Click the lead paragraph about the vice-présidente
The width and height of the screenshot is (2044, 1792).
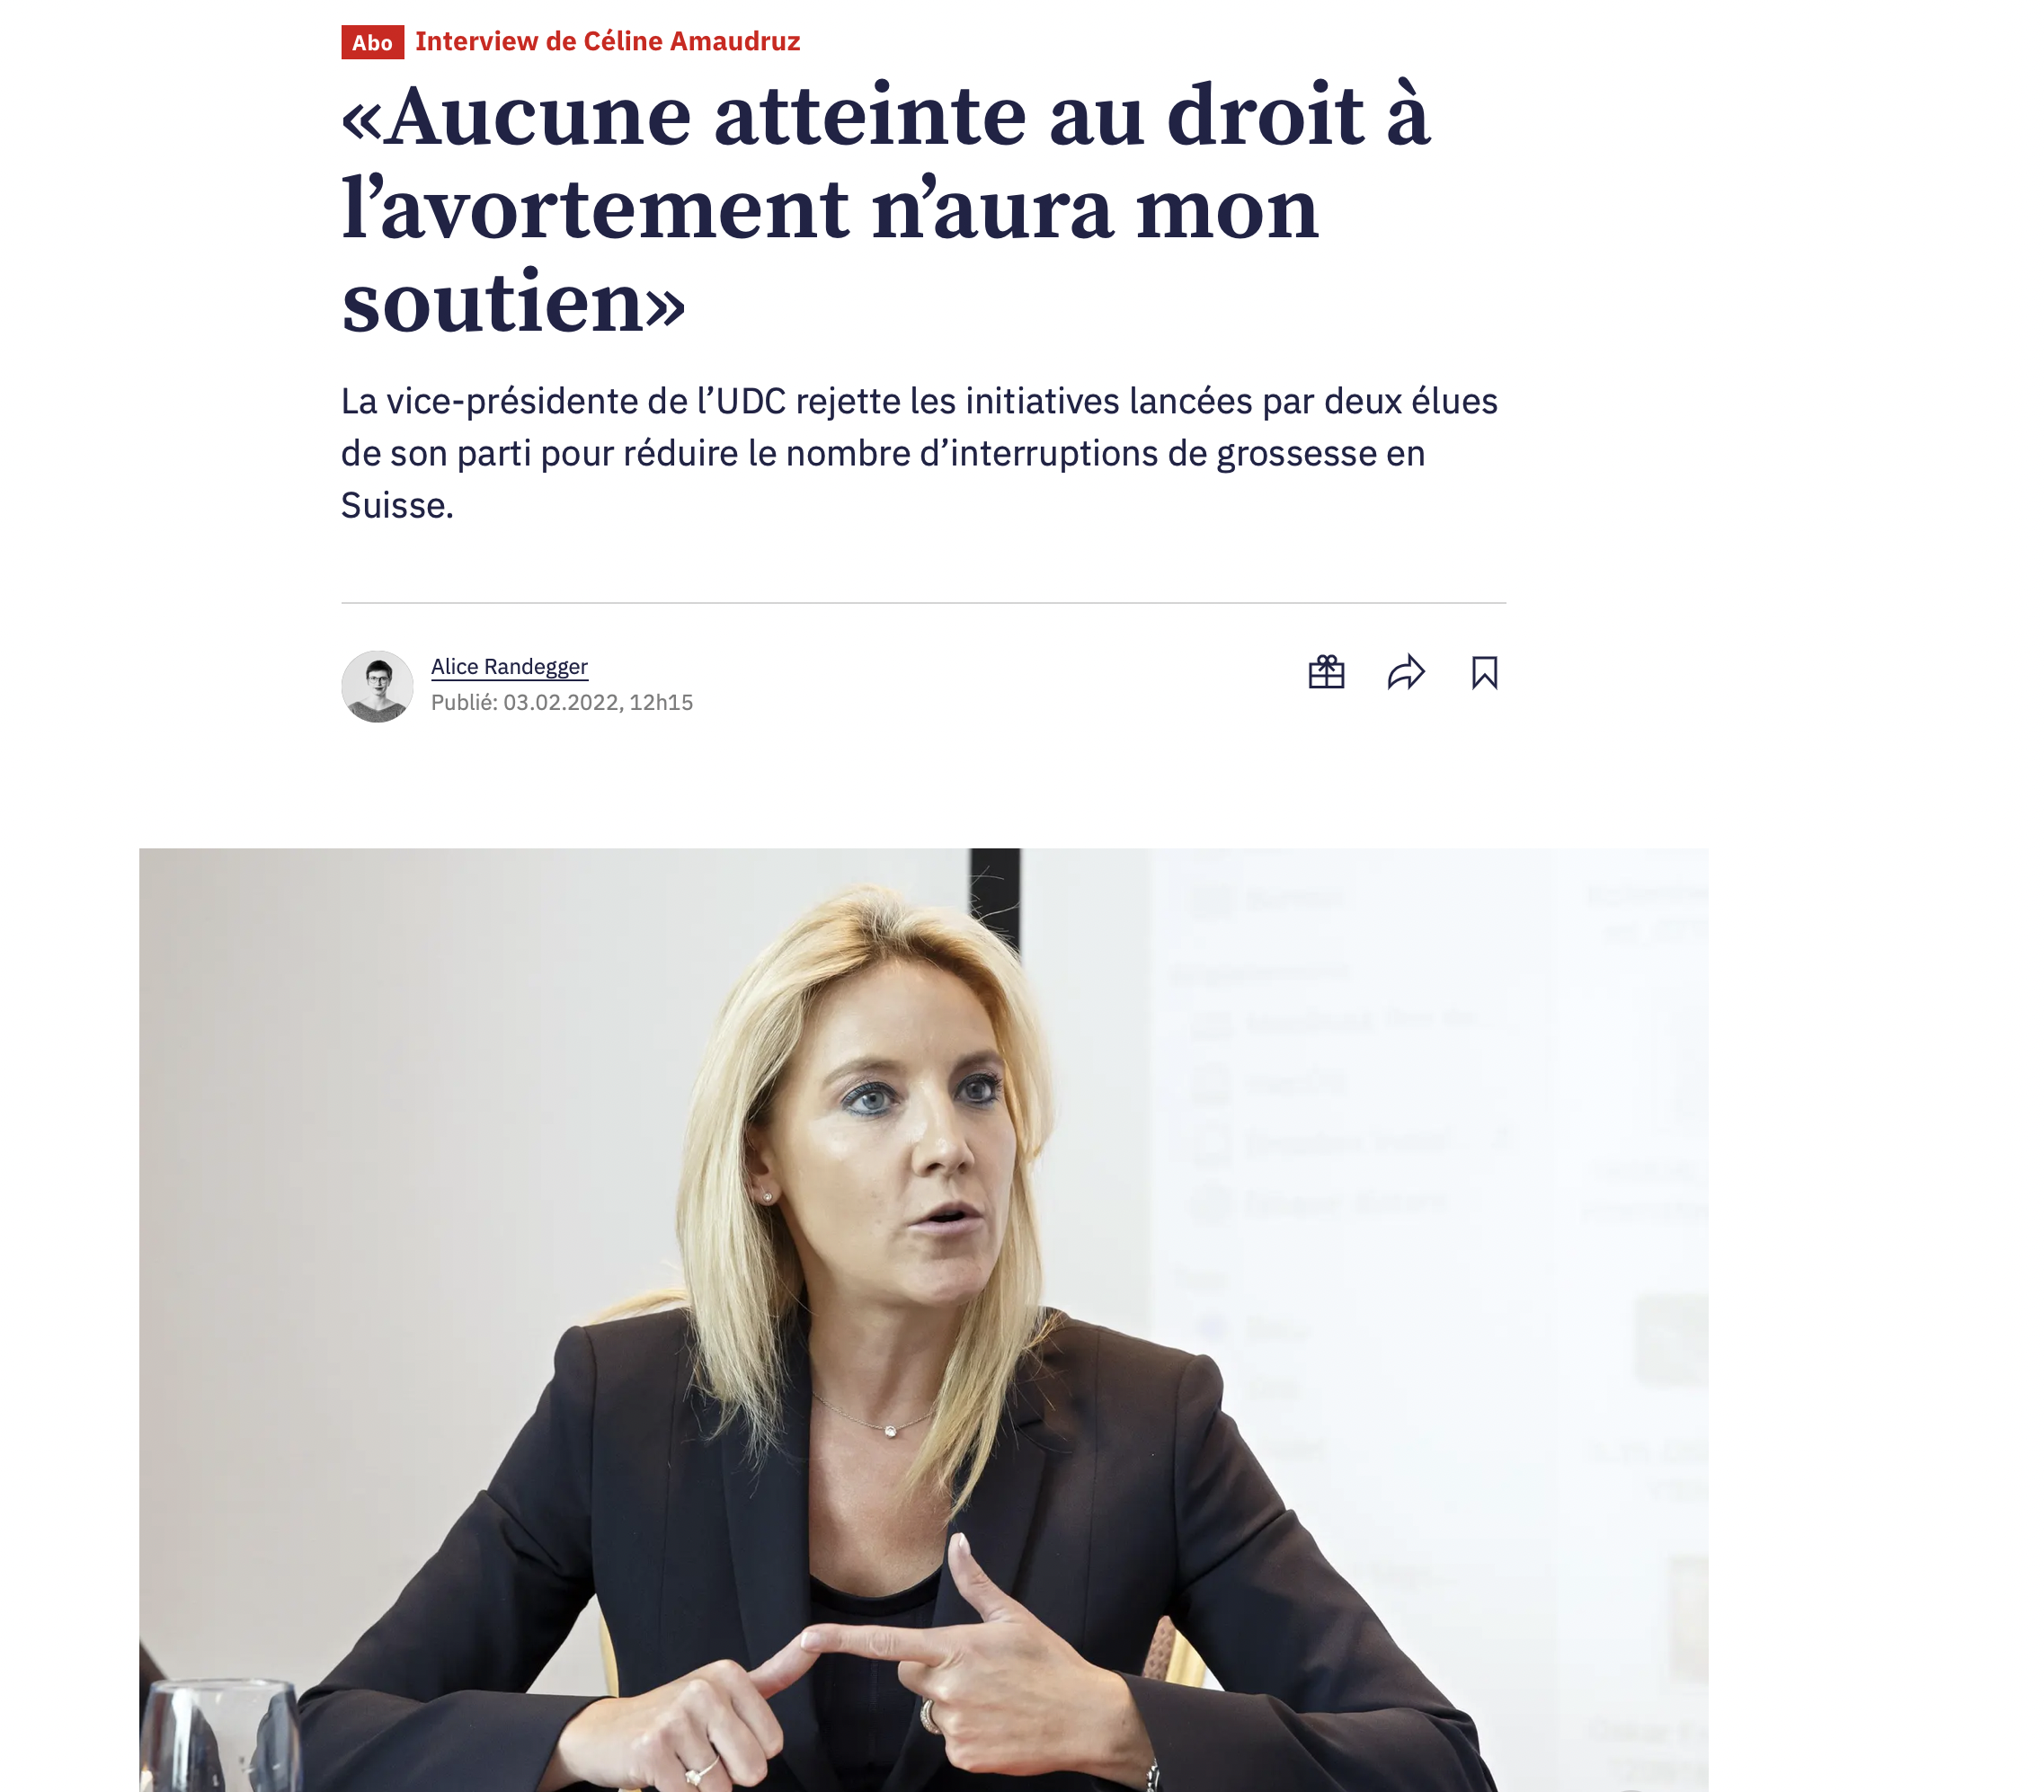coord(919,453)
